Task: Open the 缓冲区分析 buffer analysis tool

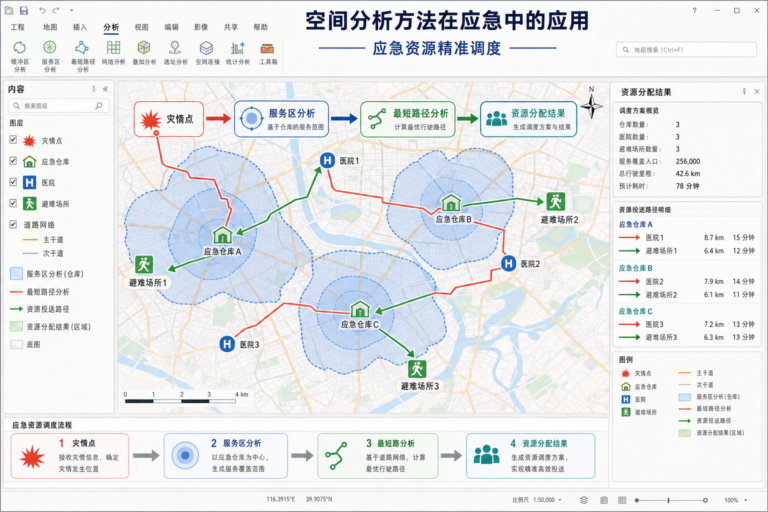Action: pyautogui.click(x=20, y=56)
